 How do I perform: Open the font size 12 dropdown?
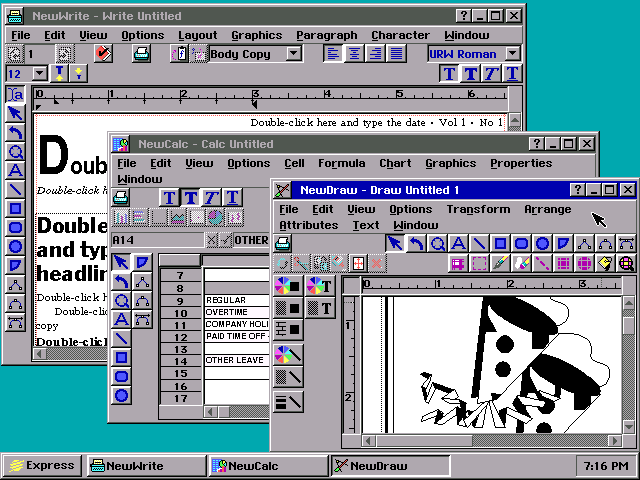point(40,74)
